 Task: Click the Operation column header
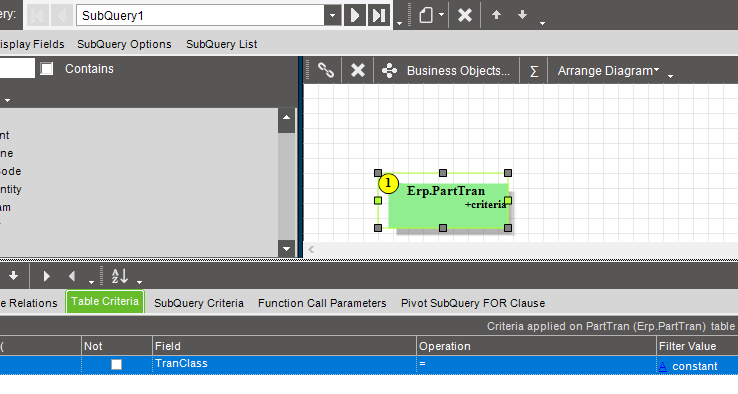point(536,346)
